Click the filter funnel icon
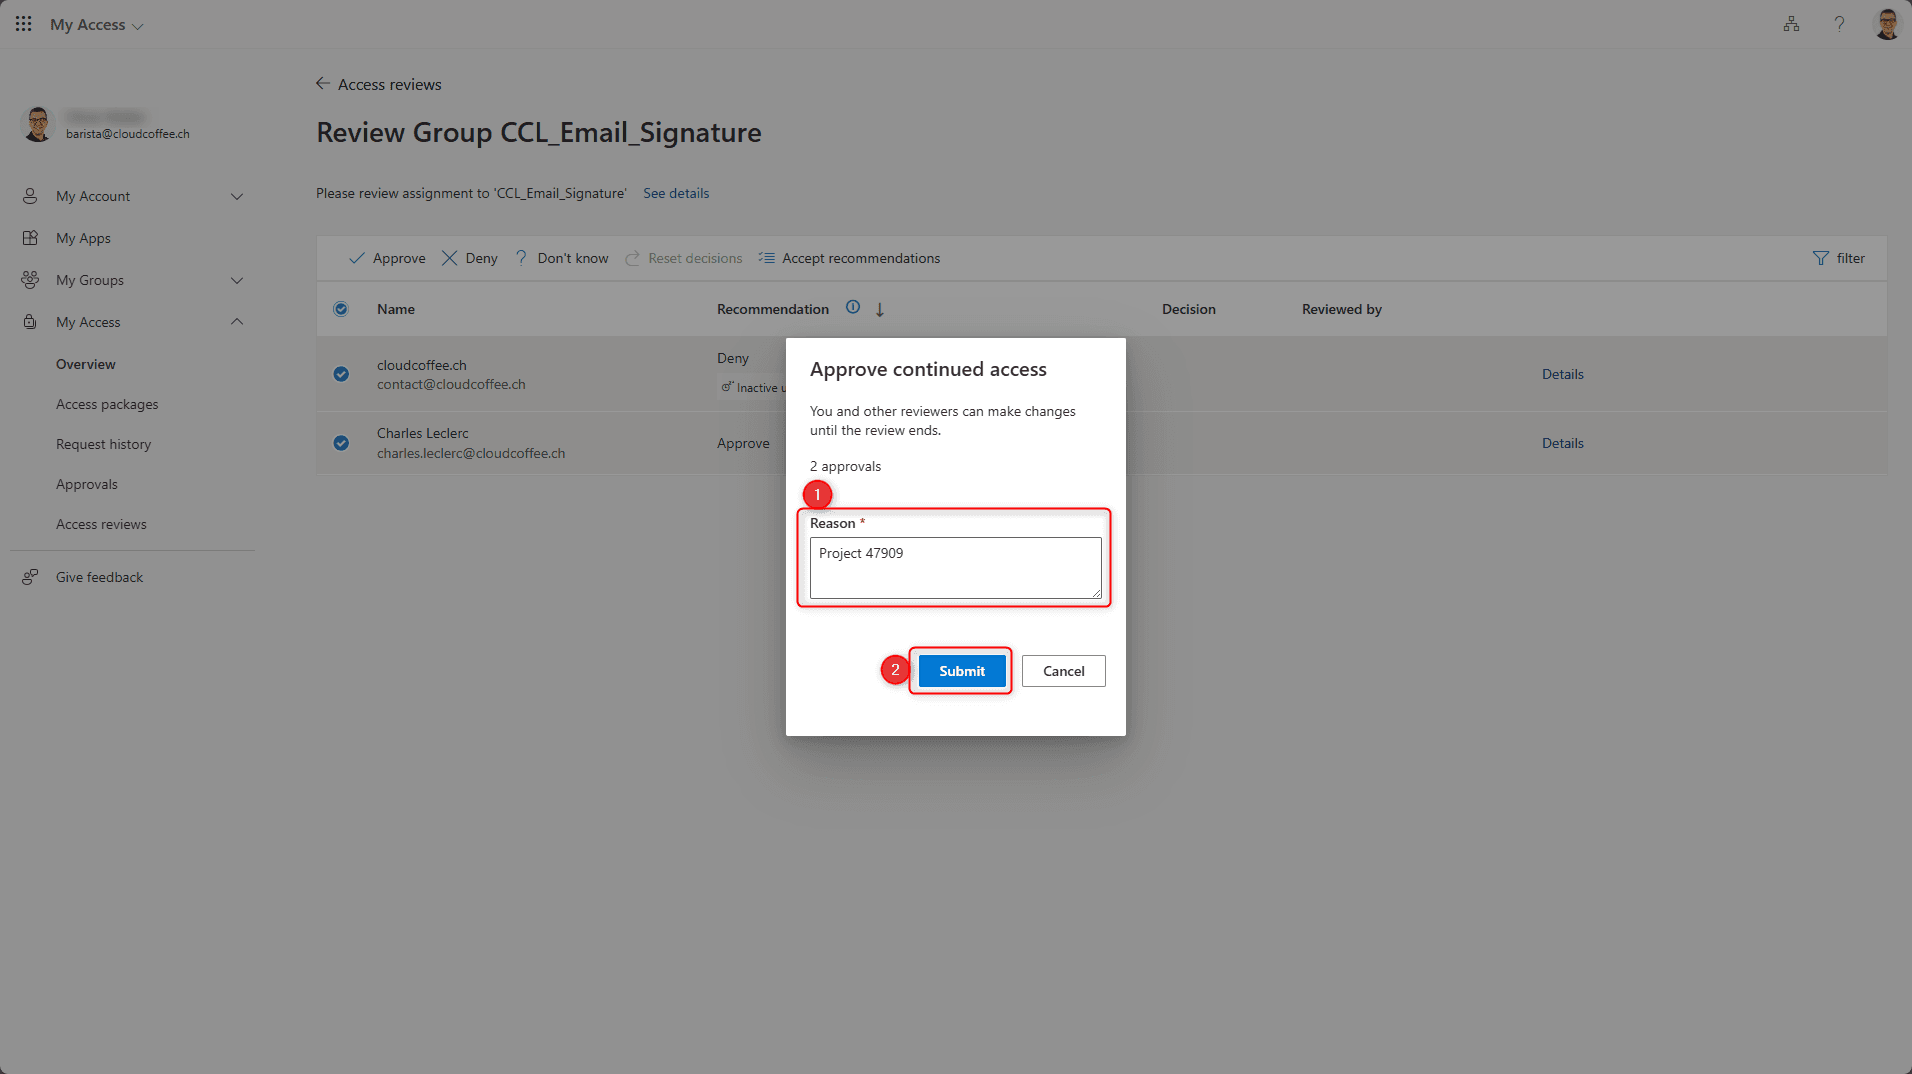This screenshot has height=1074, width=1912. [x=1820, y=258]
